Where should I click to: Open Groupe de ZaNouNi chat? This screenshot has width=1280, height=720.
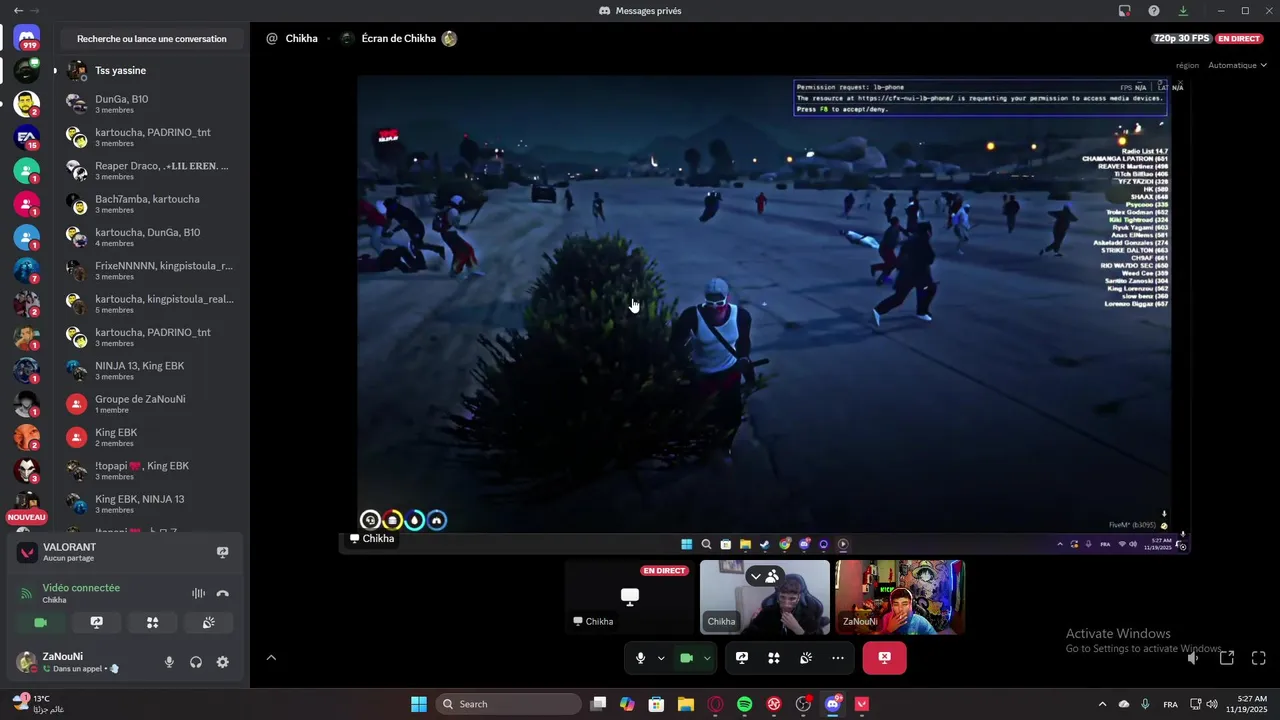coord(150,404)
